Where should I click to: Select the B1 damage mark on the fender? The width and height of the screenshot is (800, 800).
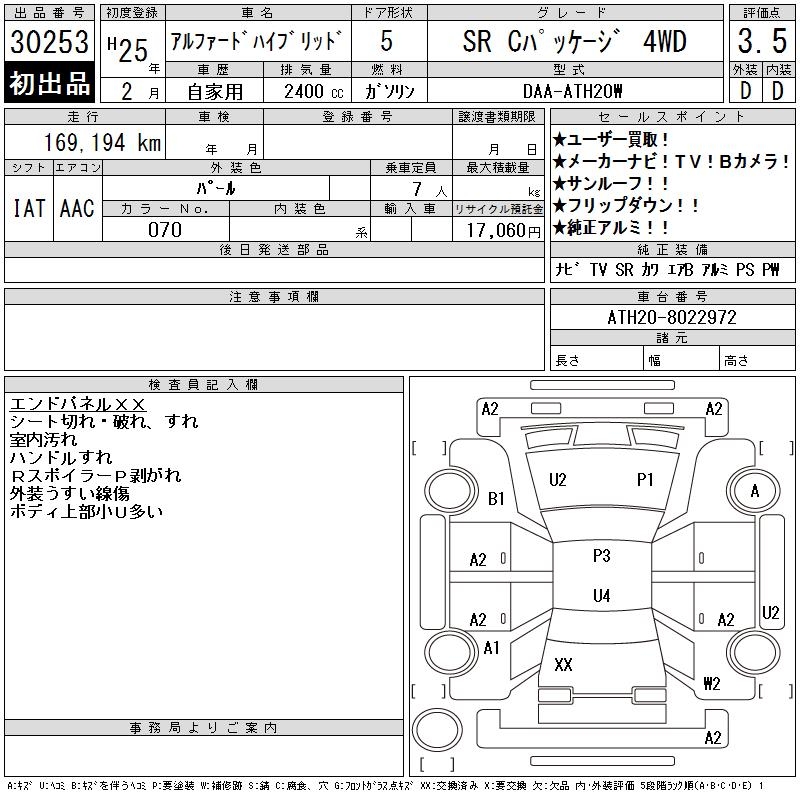(496, 499)
